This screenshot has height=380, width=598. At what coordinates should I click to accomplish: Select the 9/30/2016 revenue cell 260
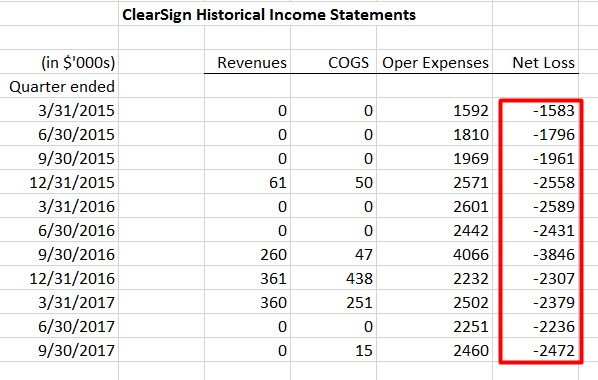click(x=248, y=254)
